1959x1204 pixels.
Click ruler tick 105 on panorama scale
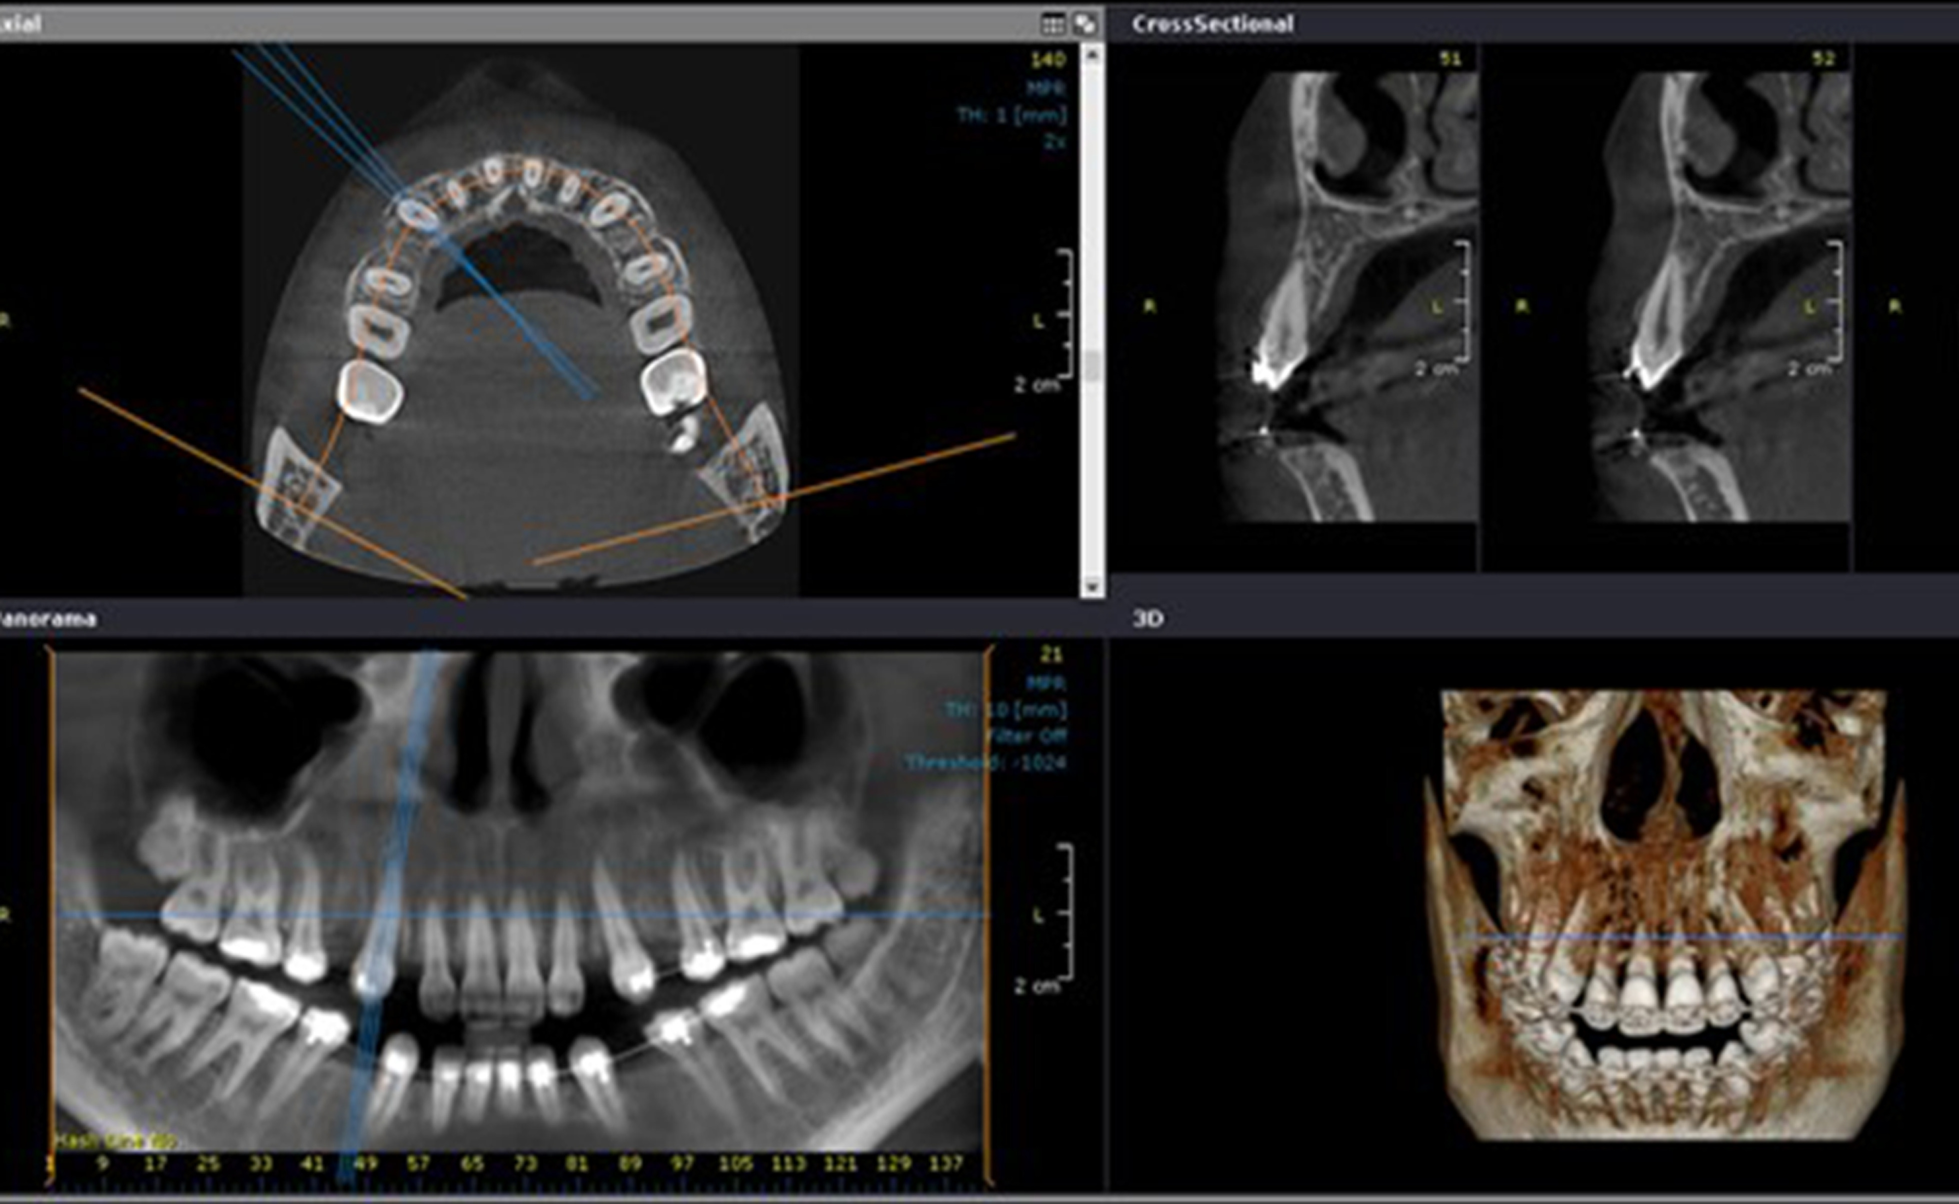pyautogui.click(x=735, y=1164)
